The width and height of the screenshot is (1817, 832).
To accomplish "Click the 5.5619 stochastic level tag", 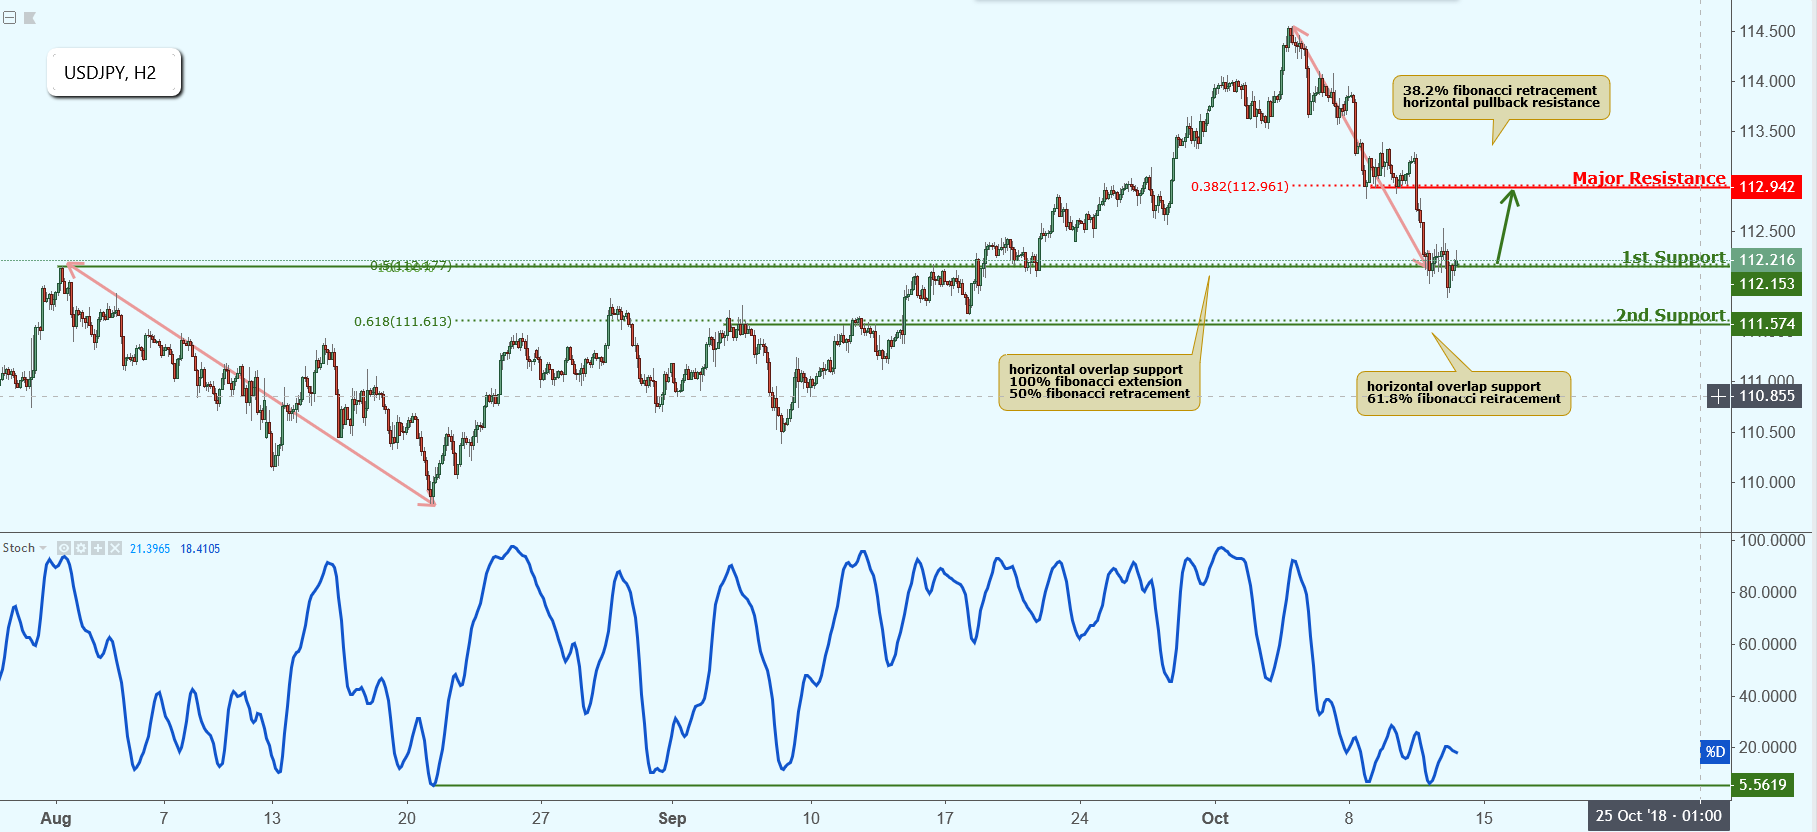I will click(1762, 785).
